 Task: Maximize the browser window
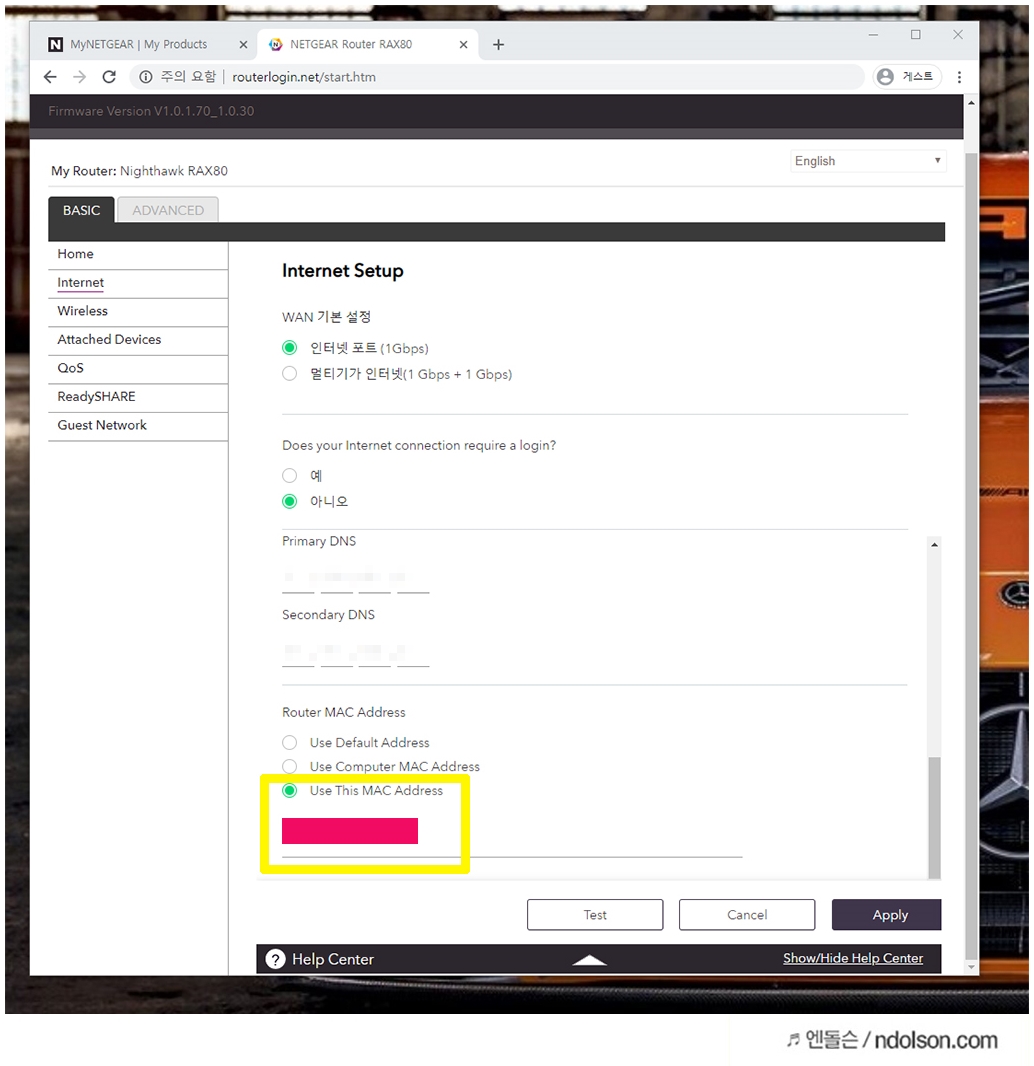(x=916, y=35)
